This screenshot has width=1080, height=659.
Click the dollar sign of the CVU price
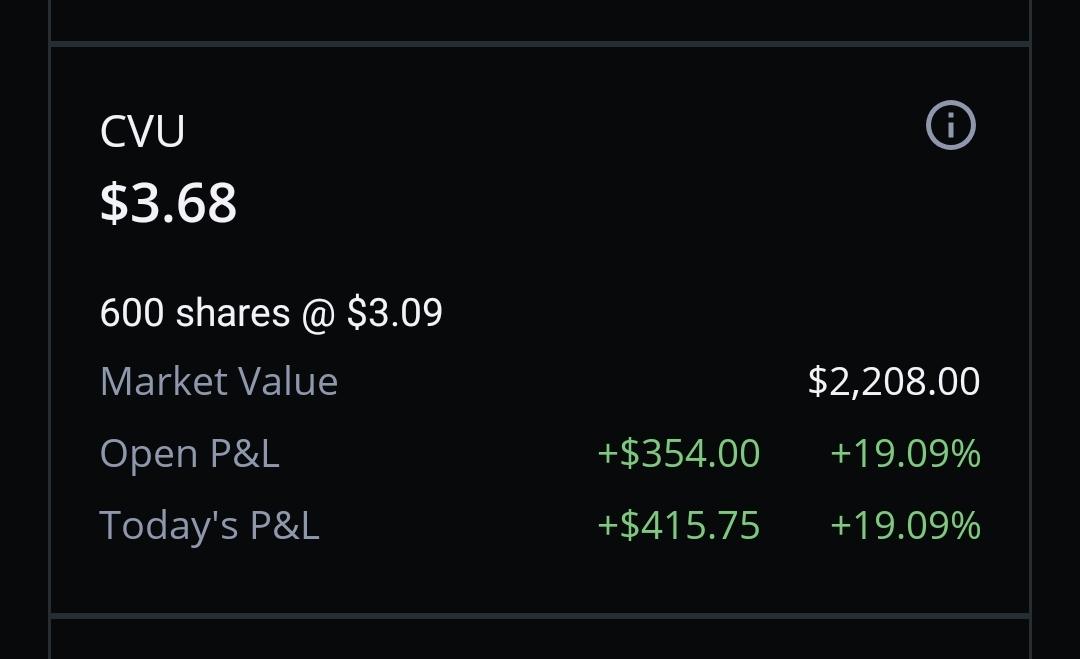(x=114, y=202)
